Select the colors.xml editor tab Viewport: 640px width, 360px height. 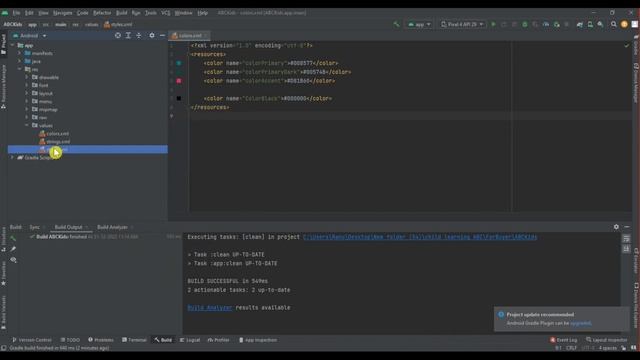(x=190, y=36)
